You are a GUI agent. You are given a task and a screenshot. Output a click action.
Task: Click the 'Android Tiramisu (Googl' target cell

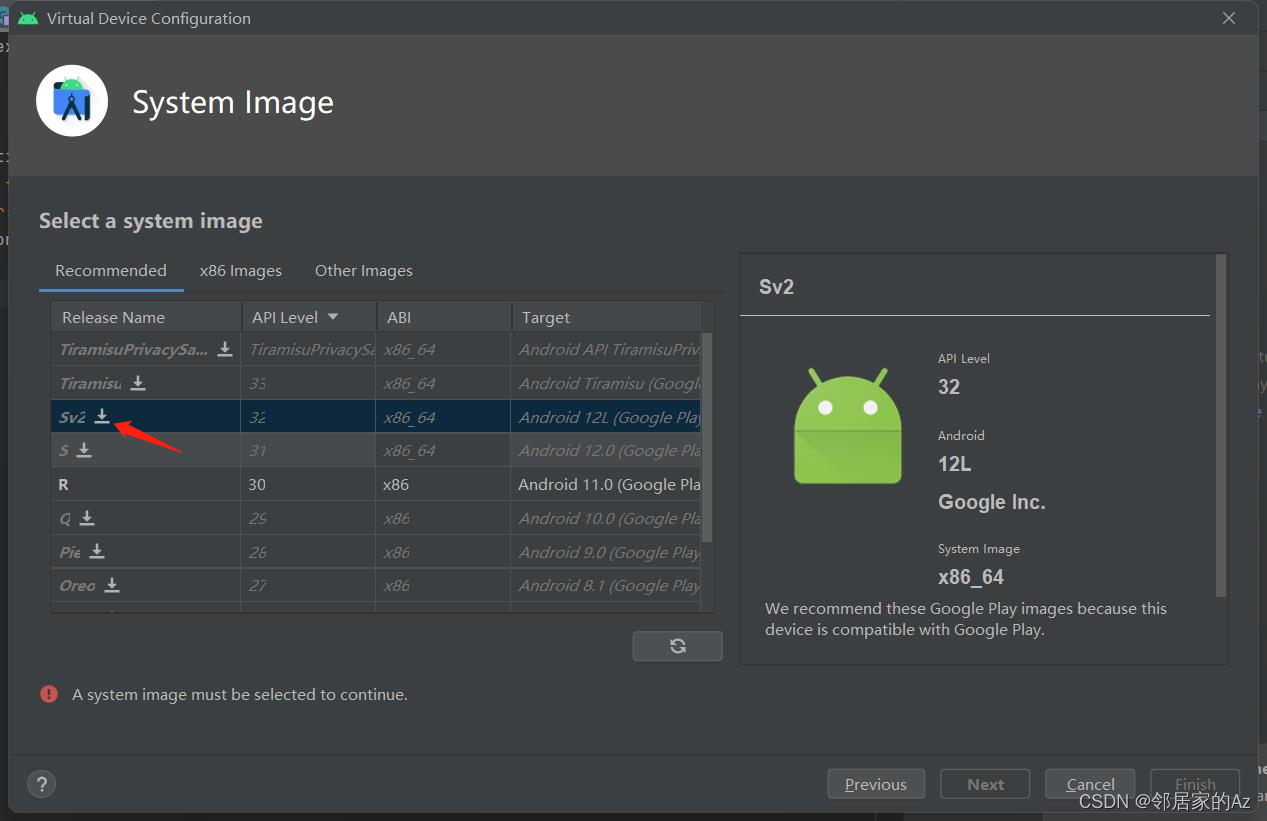pos(606,383)
